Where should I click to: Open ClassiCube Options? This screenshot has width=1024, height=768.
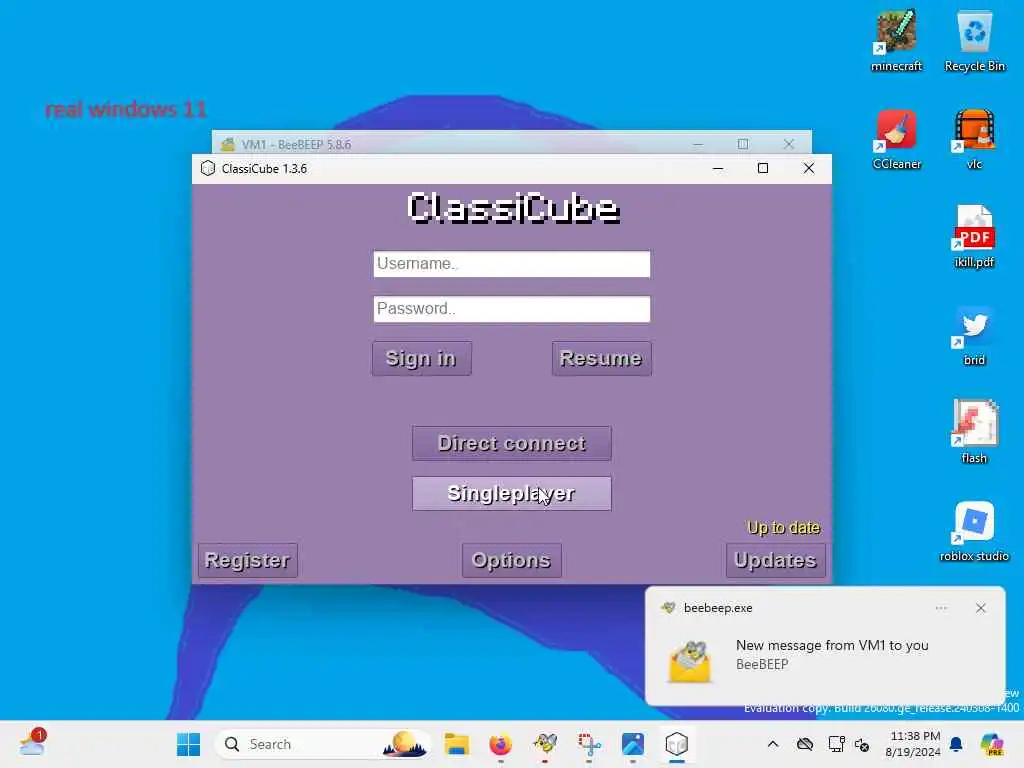point(511,560)
